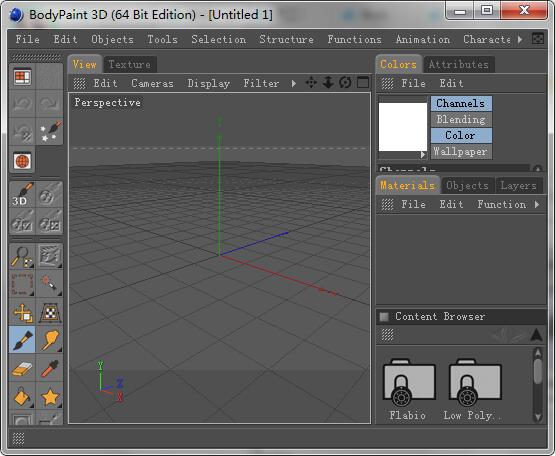The image size is (555, 456).
Task: Switch to the Attributes tab
Action: click(458, 64)
